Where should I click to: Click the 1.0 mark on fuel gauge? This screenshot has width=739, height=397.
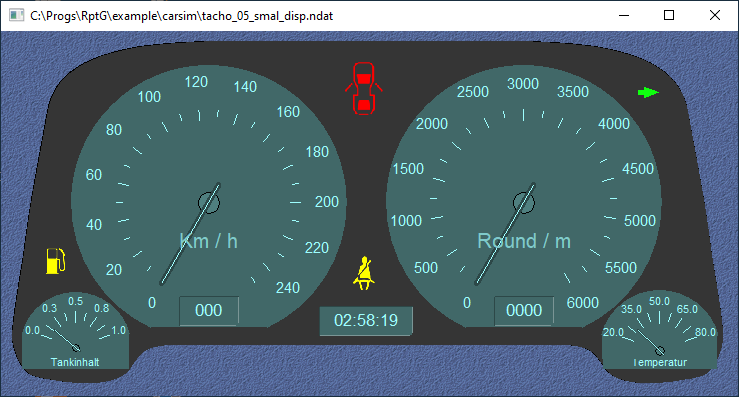[119, 330]
